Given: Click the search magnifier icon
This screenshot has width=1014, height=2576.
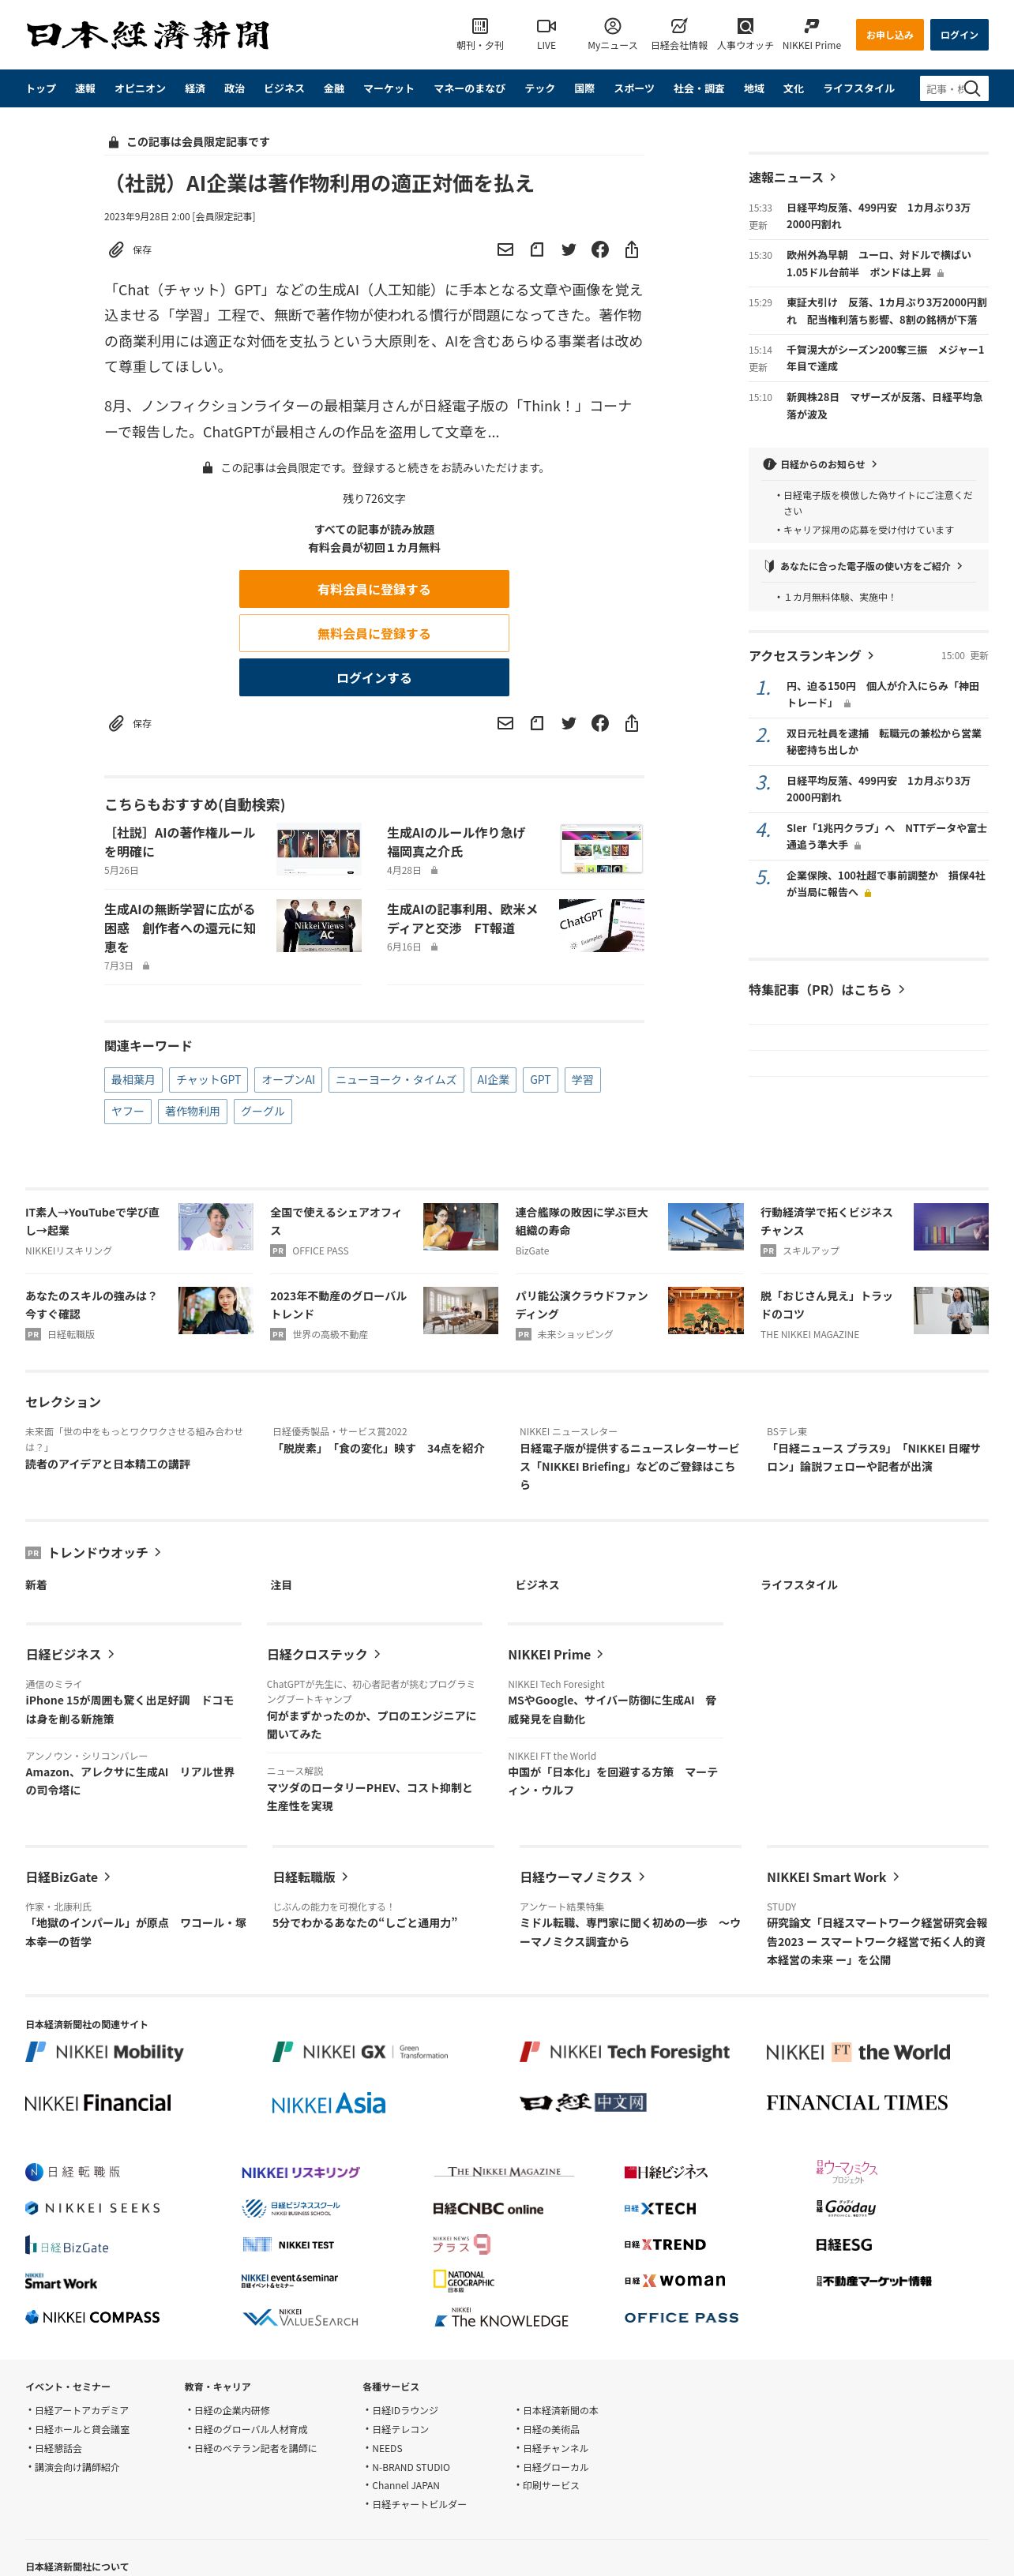Looking at the screenshot, I should pyautogui.click(x=972, y=88).
